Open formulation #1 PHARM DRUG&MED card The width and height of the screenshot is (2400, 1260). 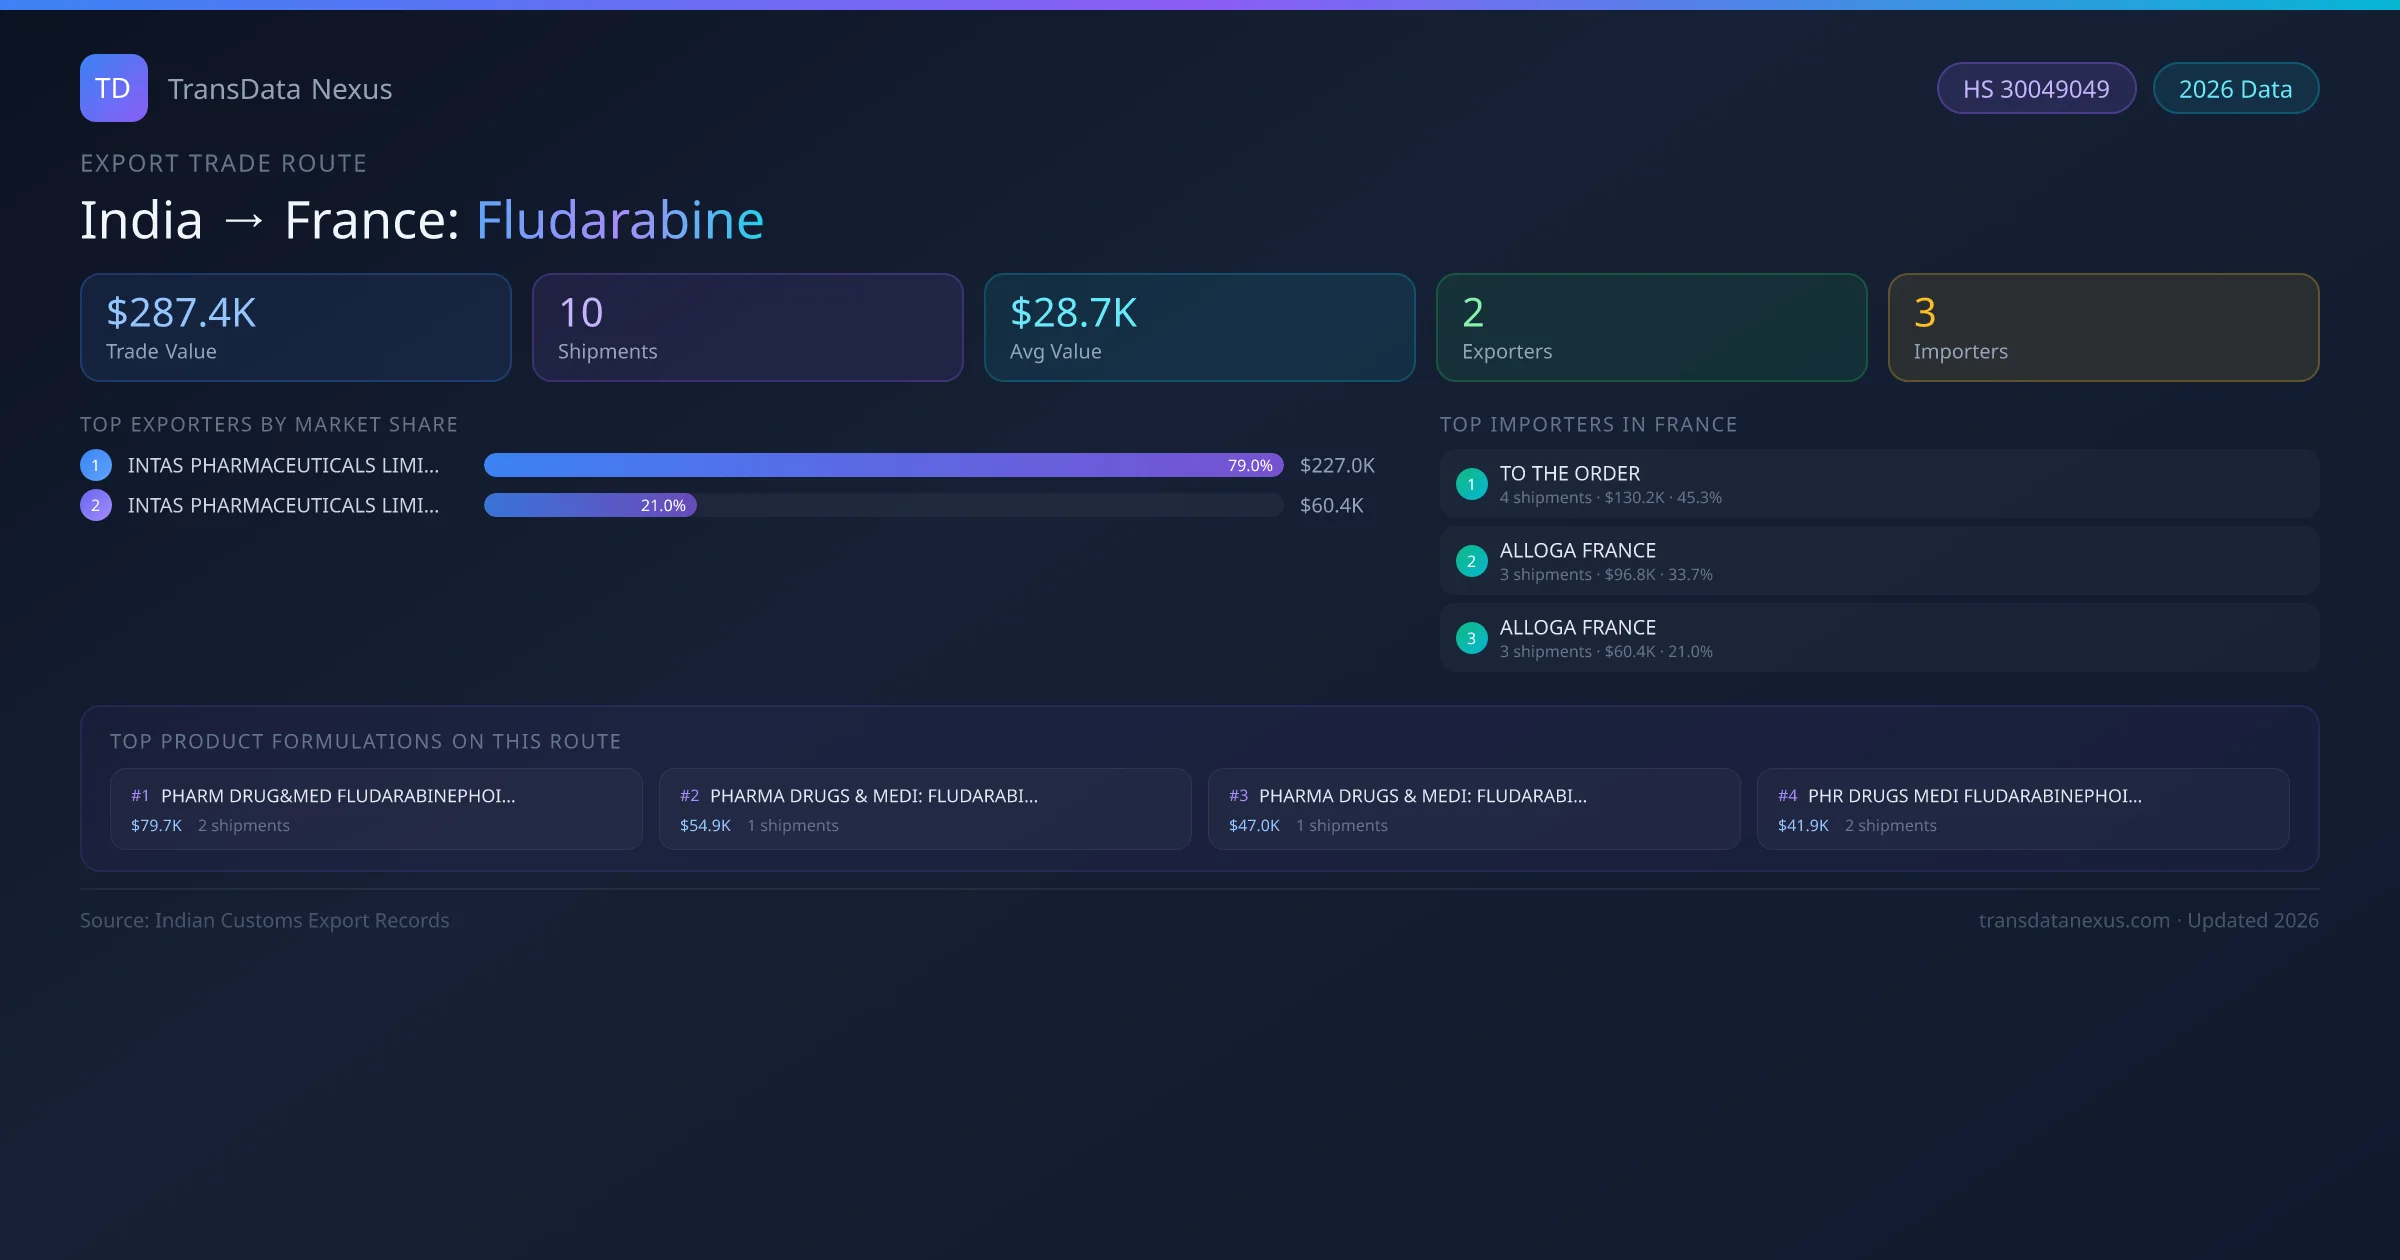(376, 809)
